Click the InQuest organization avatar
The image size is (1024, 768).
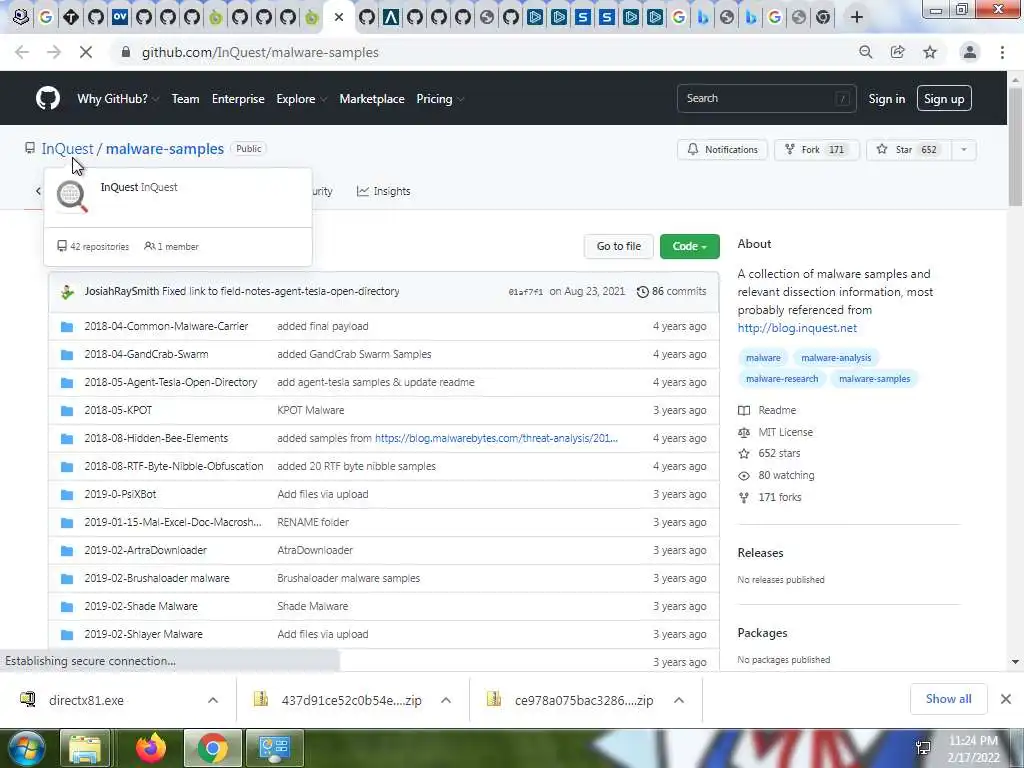(72, 196)
